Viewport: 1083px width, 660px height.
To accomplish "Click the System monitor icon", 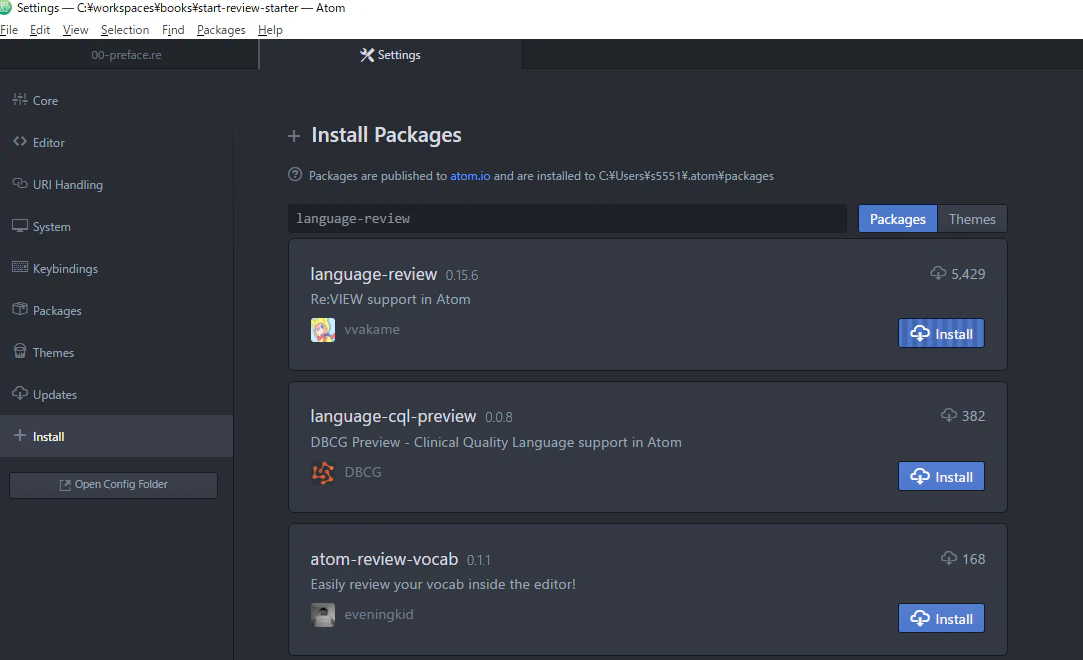I will 20,226.
